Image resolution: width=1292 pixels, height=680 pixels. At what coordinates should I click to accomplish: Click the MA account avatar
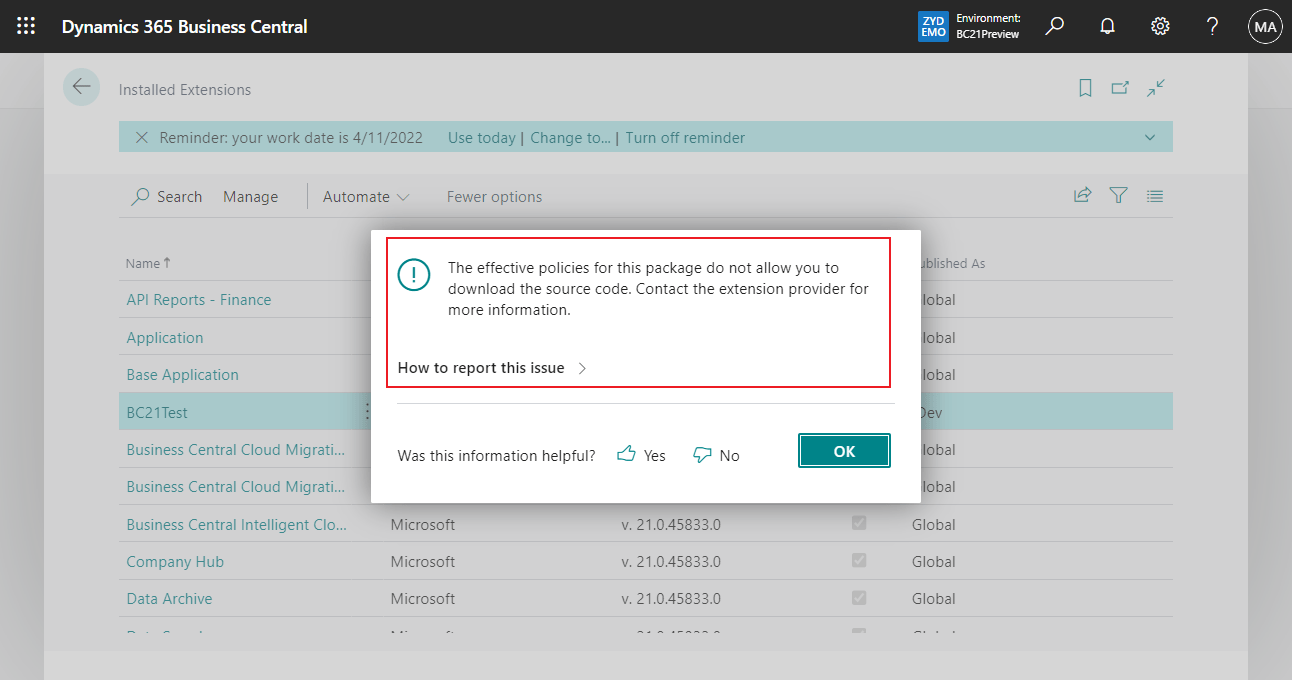pos(1265,25)
